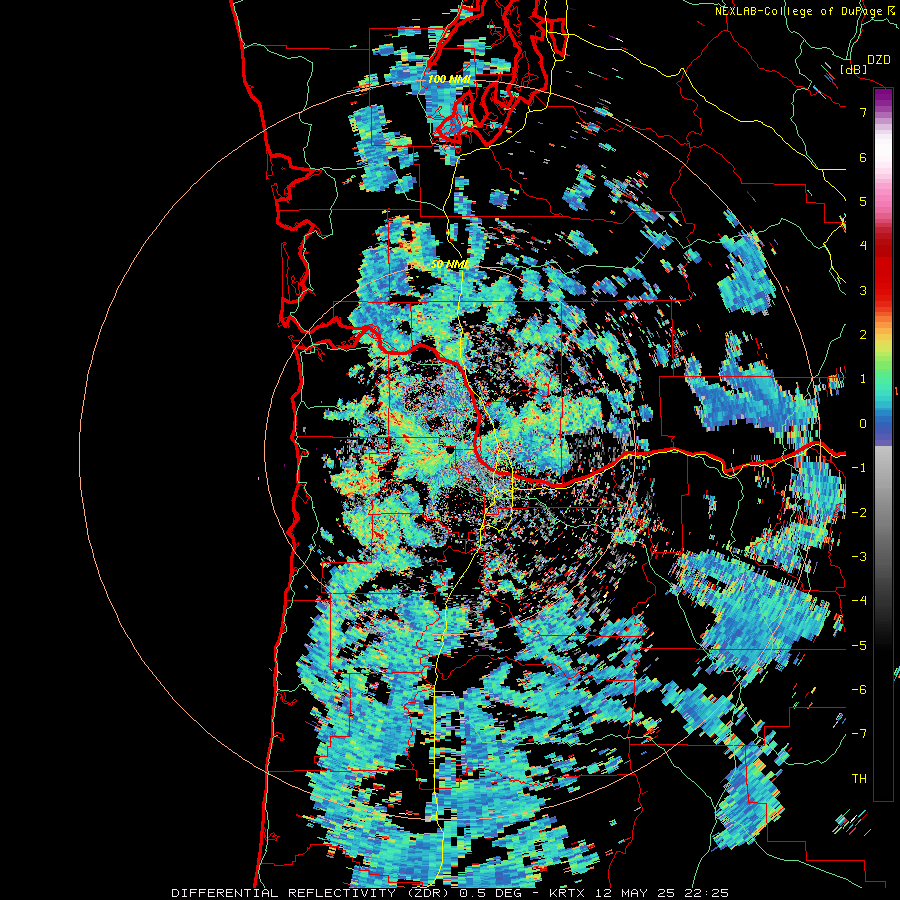Click the -4 value on the dB scale

(859, 601)
